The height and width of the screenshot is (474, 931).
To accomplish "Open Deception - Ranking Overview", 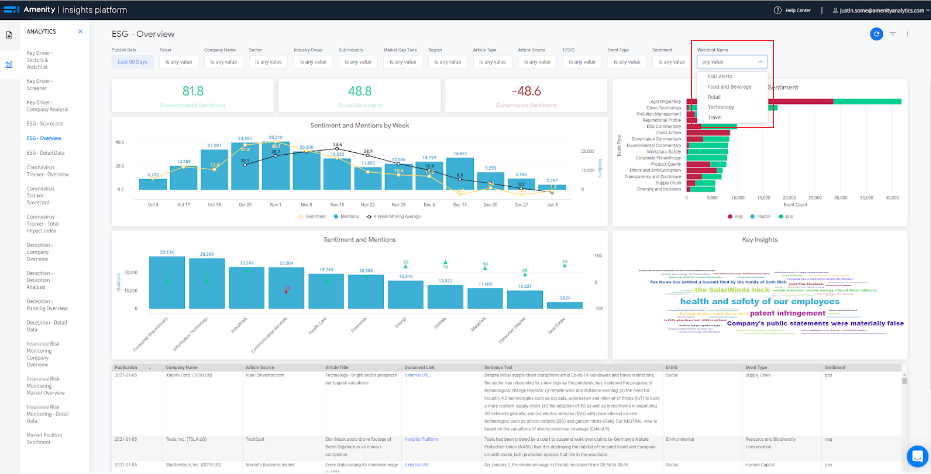I will point(47,305).
